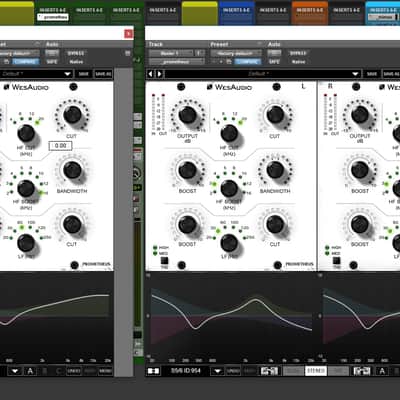Screen dimensions: 400x400
Task: Open INSERTS A-E header on the orange track
Action: 310,10
